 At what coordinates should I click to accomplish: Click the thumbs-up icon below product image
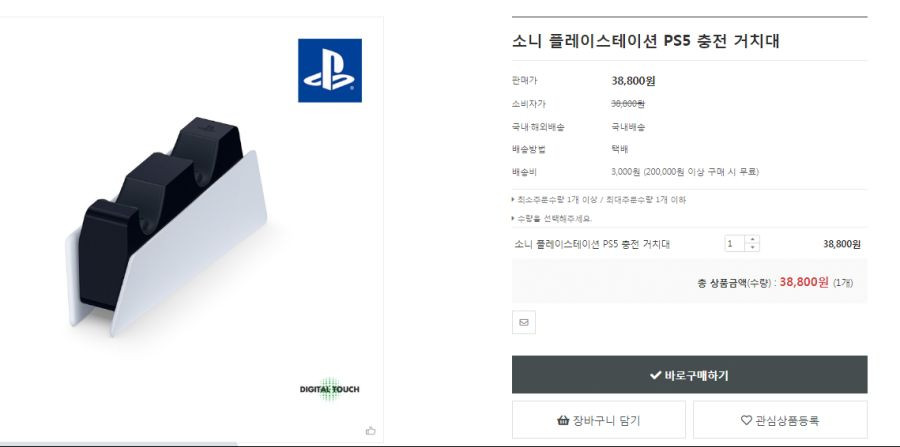370,430
